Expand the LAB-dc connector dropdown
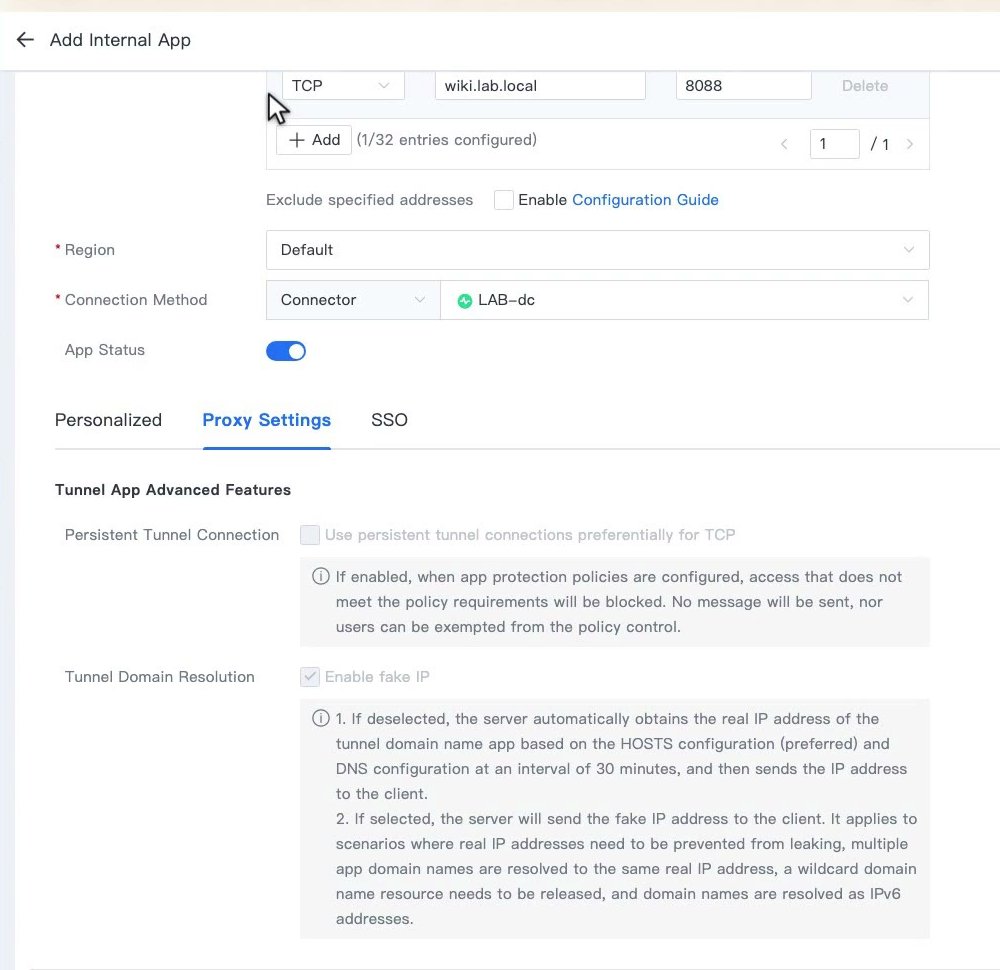 pos(684,300)
